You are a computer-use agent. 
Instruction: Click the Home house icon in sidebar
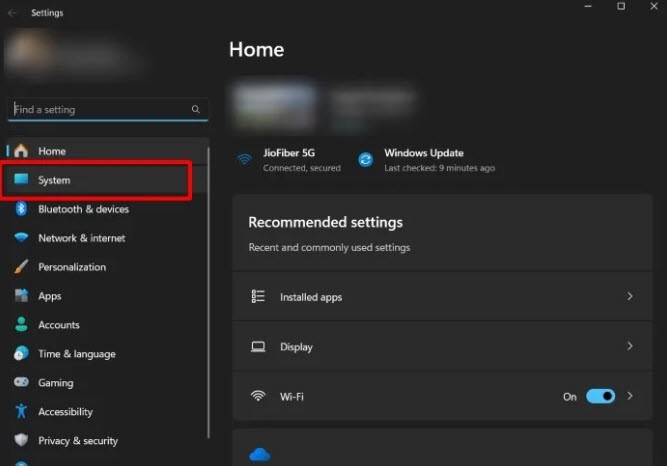coord(21,151)
